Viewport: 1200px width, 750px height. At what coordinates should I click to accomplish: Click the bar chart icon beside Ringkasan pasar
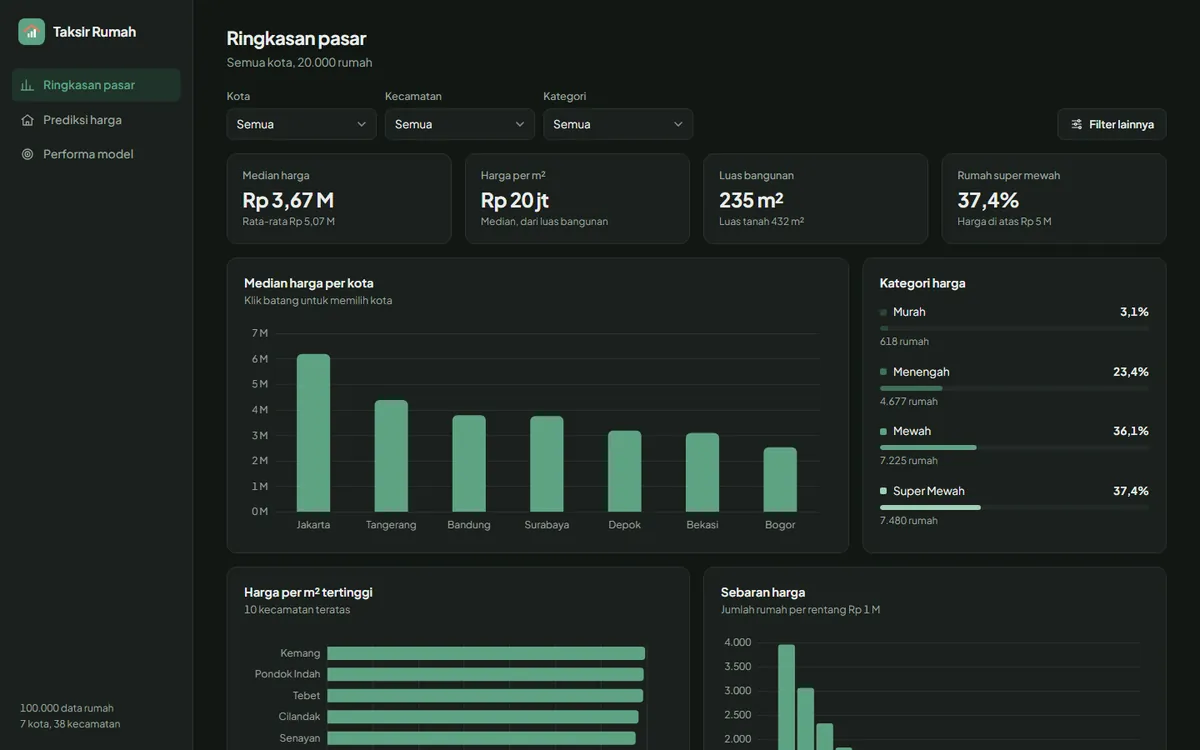point(27,85)
